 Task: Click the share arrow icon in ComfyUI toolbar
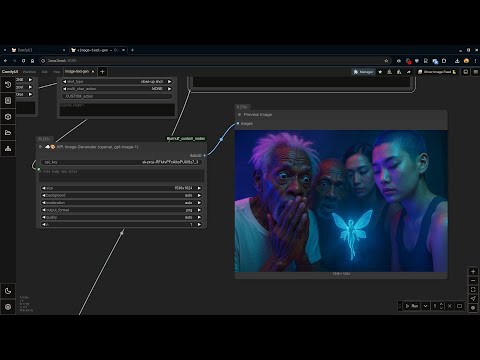click(409, 72)
